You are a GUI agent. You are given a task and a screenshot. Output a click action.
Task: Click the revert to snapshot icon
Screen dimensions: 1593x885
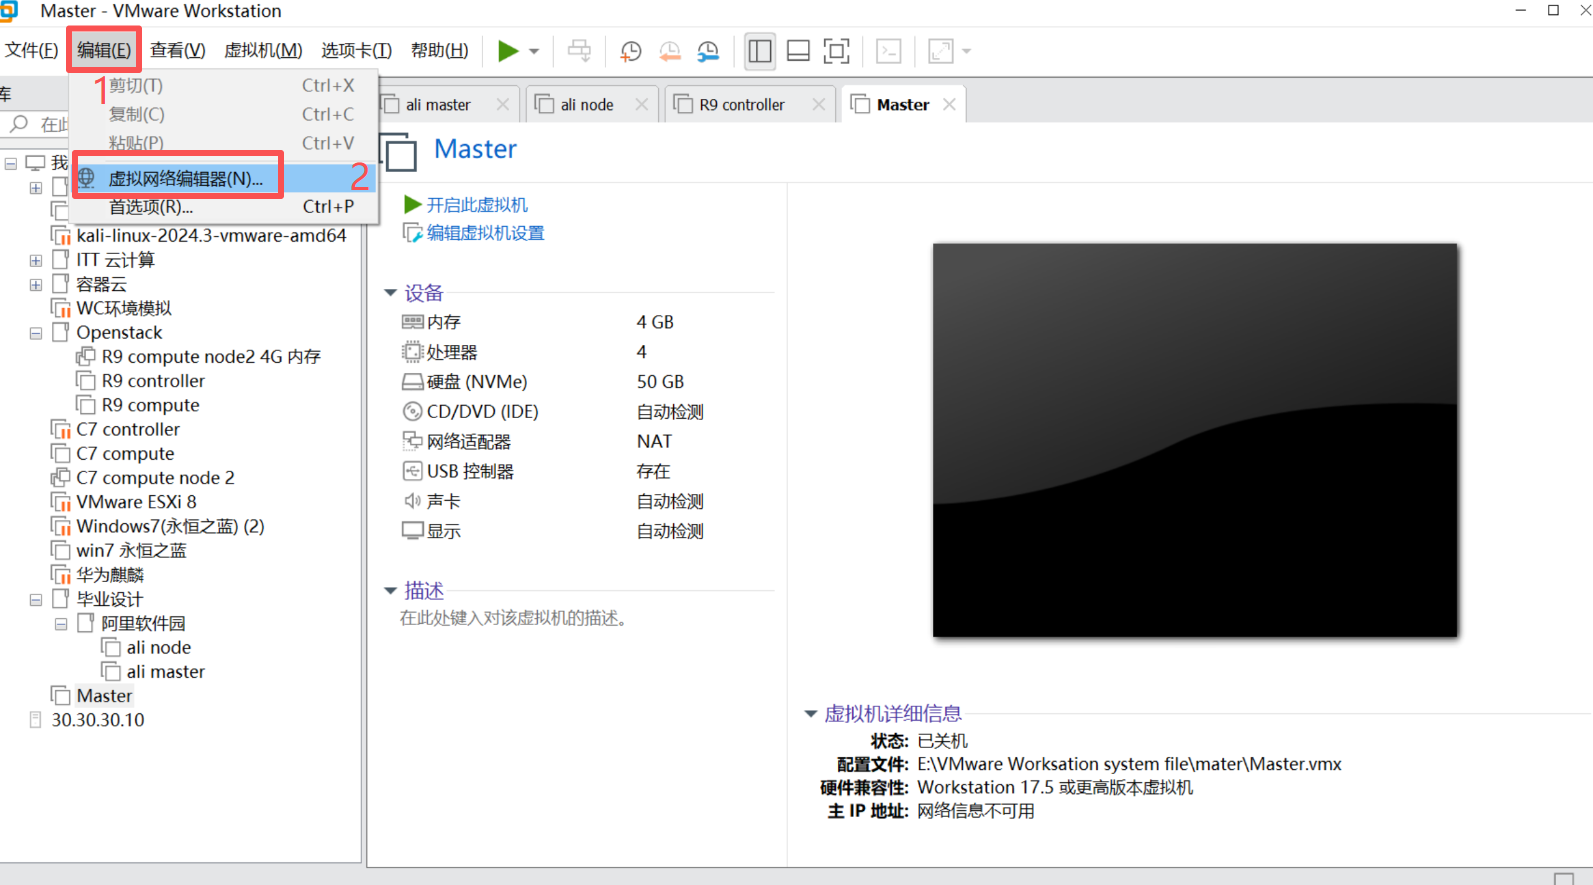670,51
